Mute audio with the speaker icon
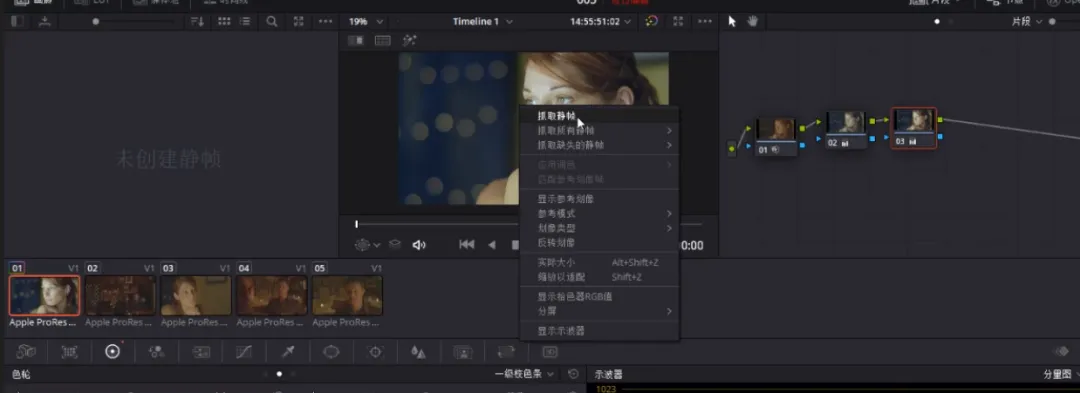Screen dimensions: 1080x393 tap(419, 245)
